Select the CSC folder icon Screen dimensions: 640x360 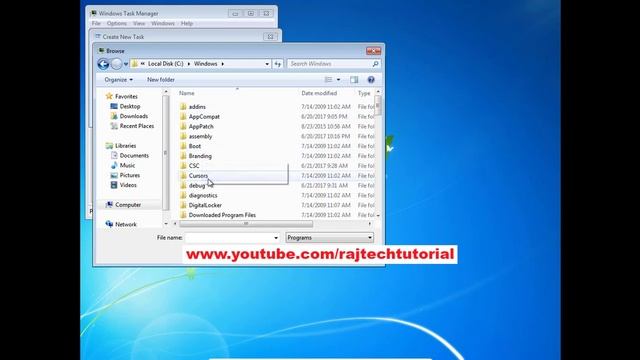tap(183, 166)
